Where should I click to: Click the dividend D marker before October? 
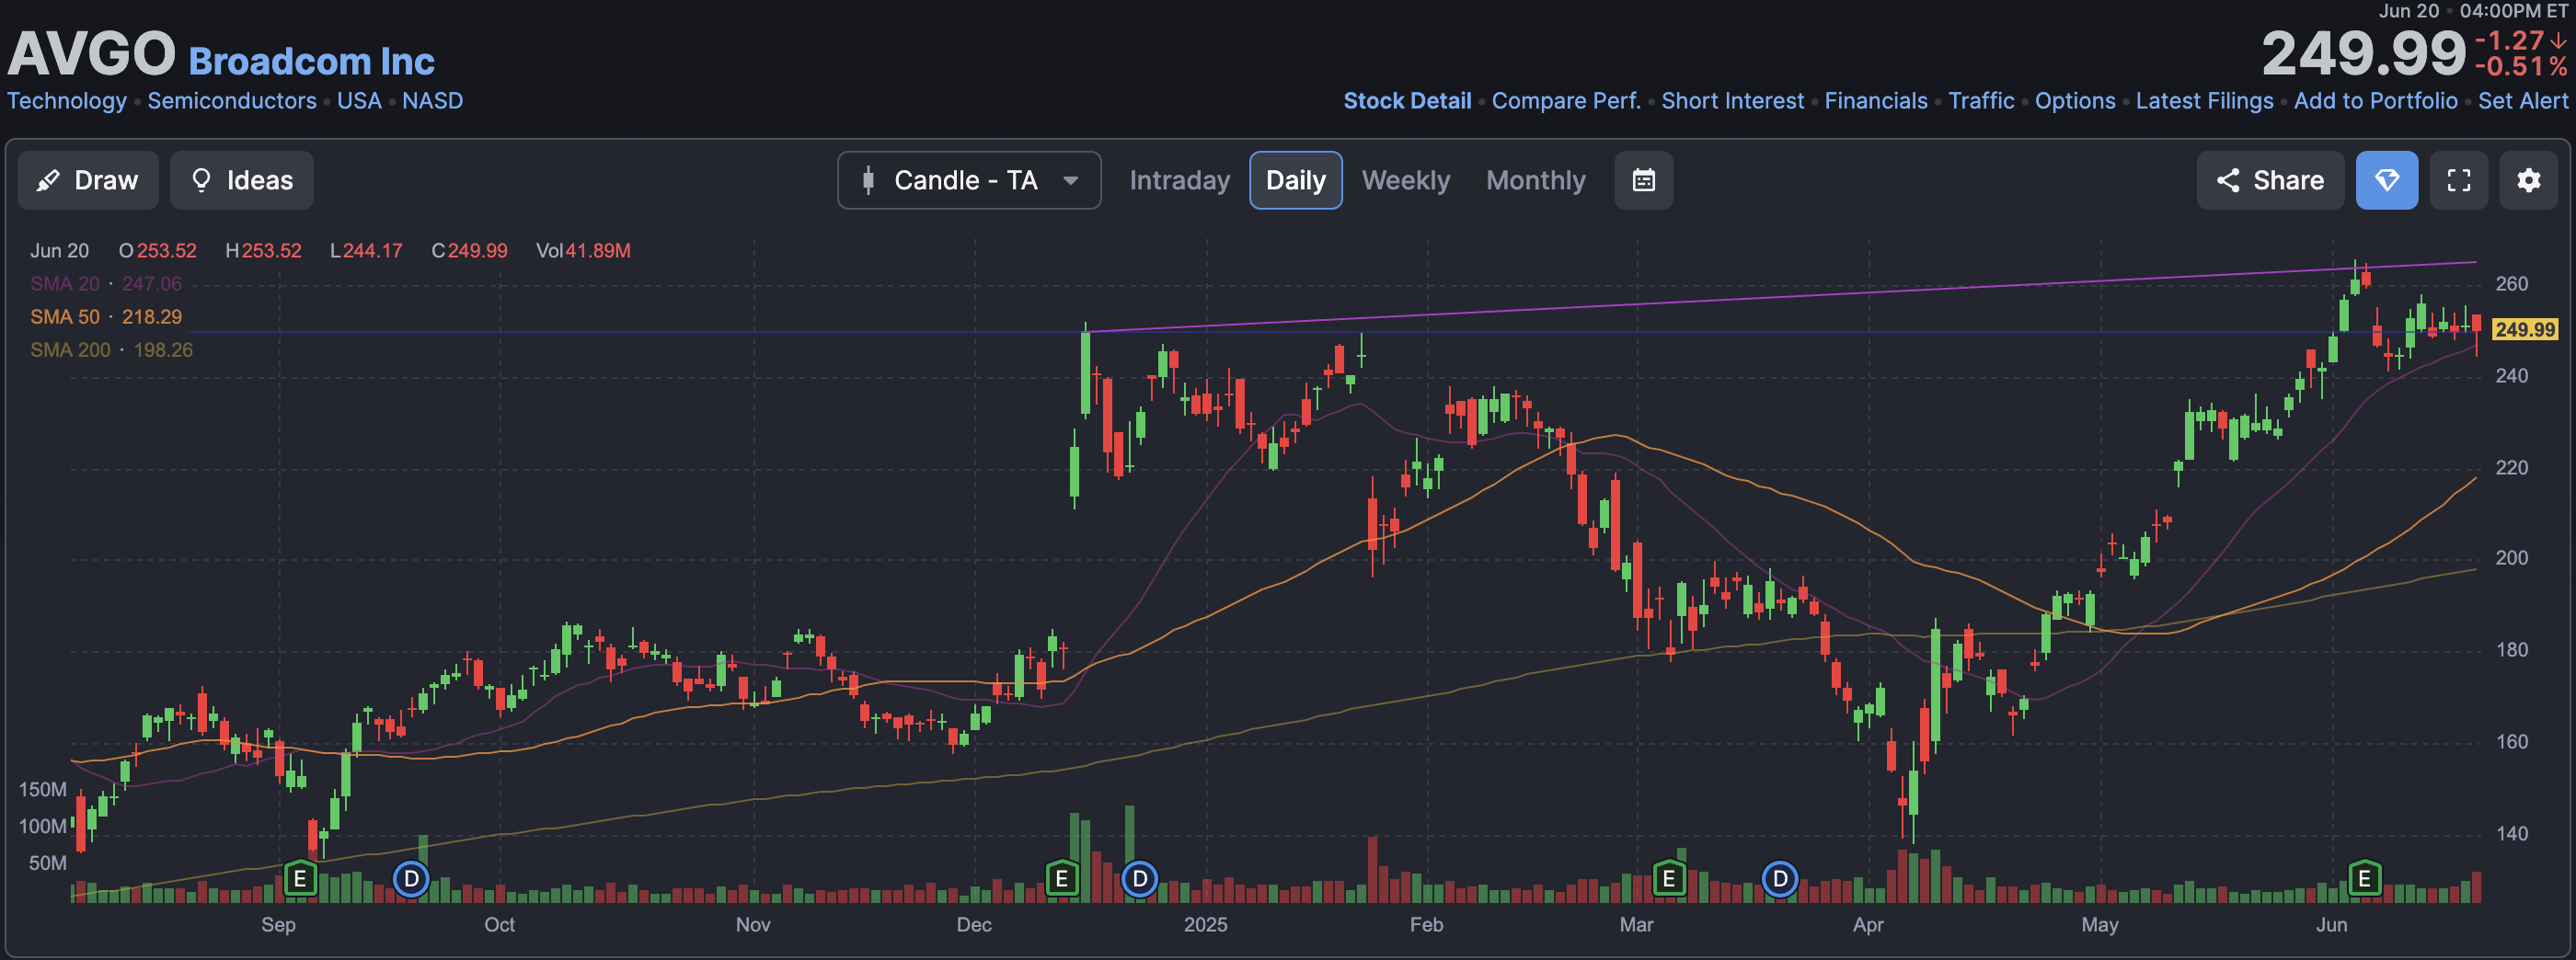point(411,879)
